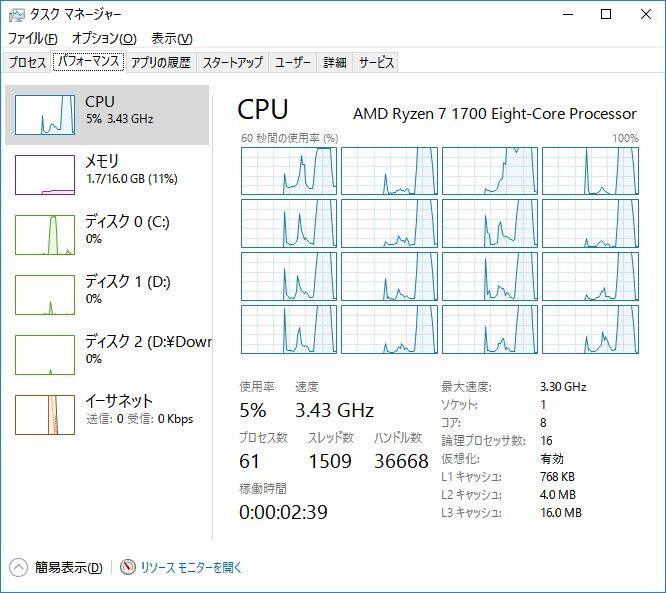This screenshot has height=593, width=666.
Task: Click the fewer details chevron icon
Action: pyautogui.click(x=19, y=567)
